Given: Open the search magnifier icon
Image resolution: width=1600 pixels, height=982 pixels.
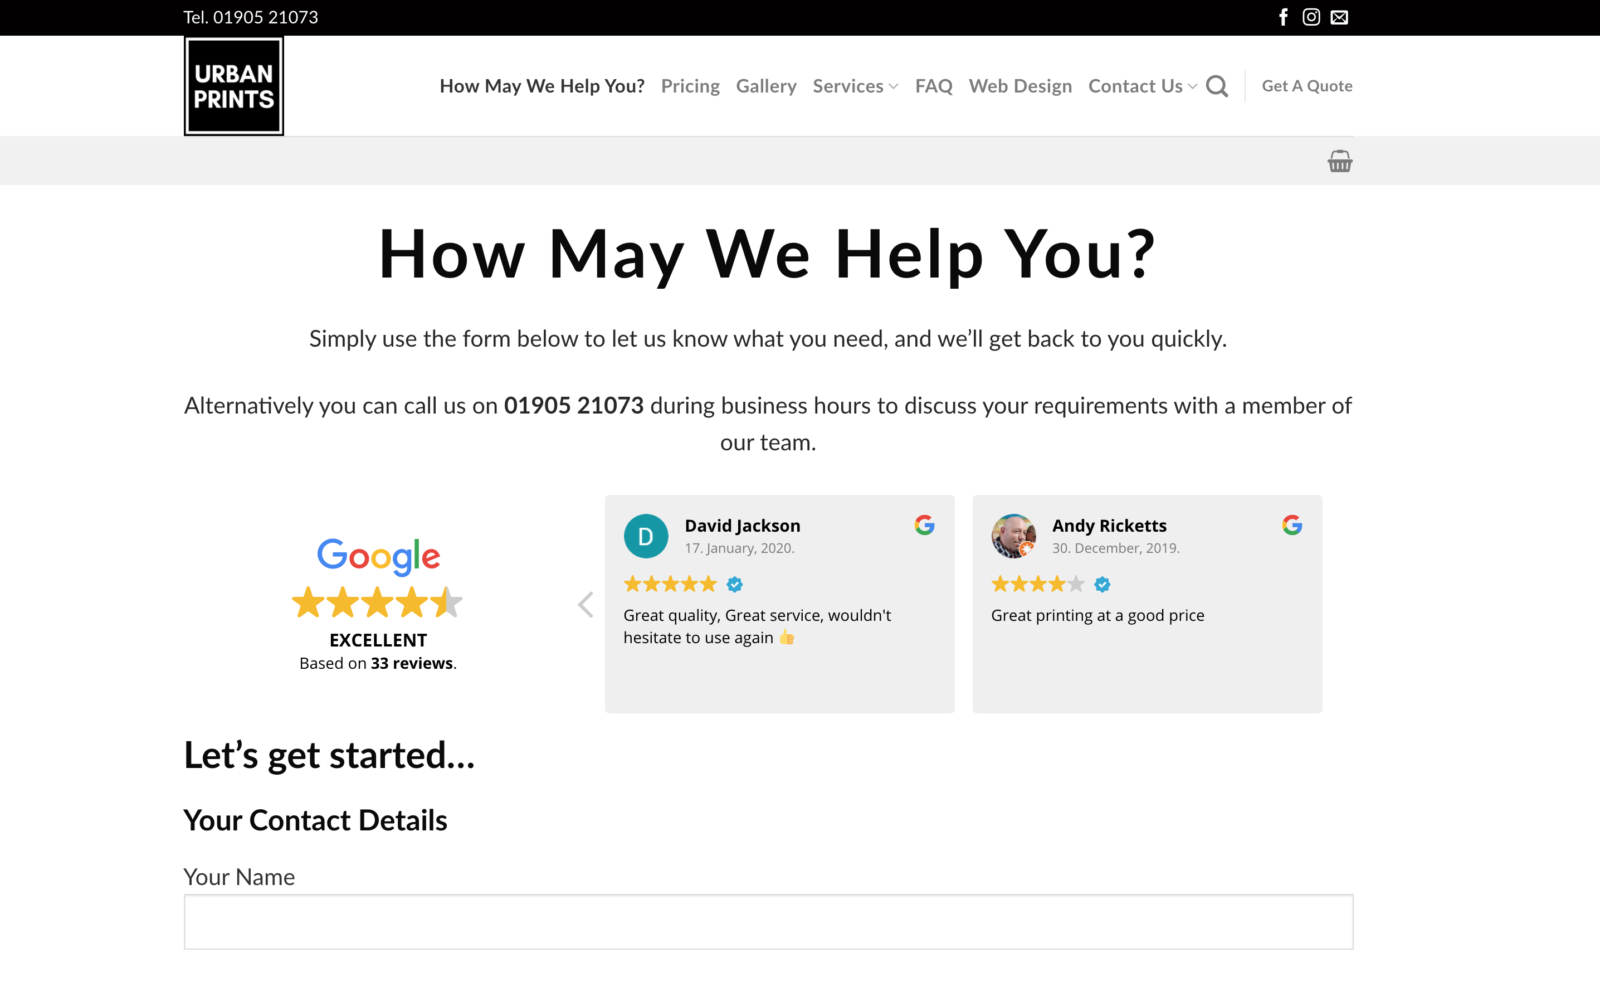Looking at the screenshot, I should [1217, 87].
